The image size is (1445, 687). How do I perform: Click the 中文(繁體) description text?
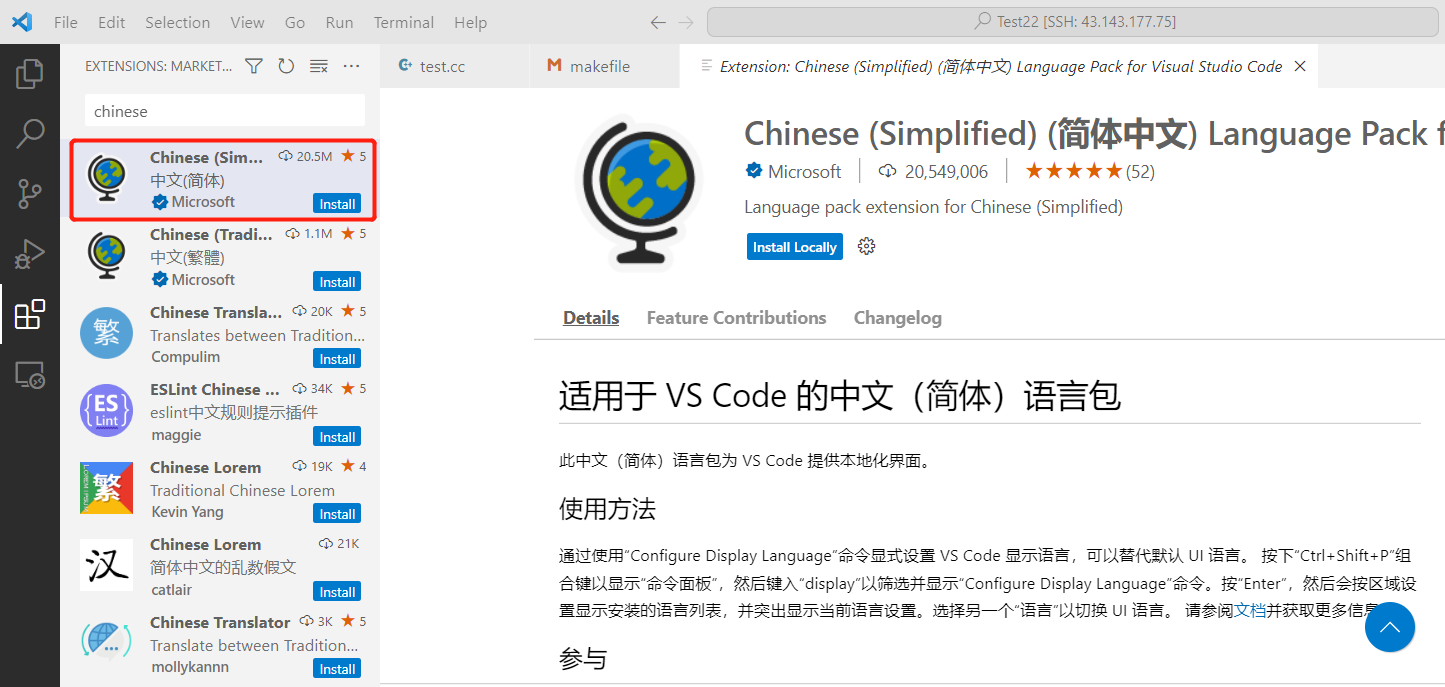(188, 257)
